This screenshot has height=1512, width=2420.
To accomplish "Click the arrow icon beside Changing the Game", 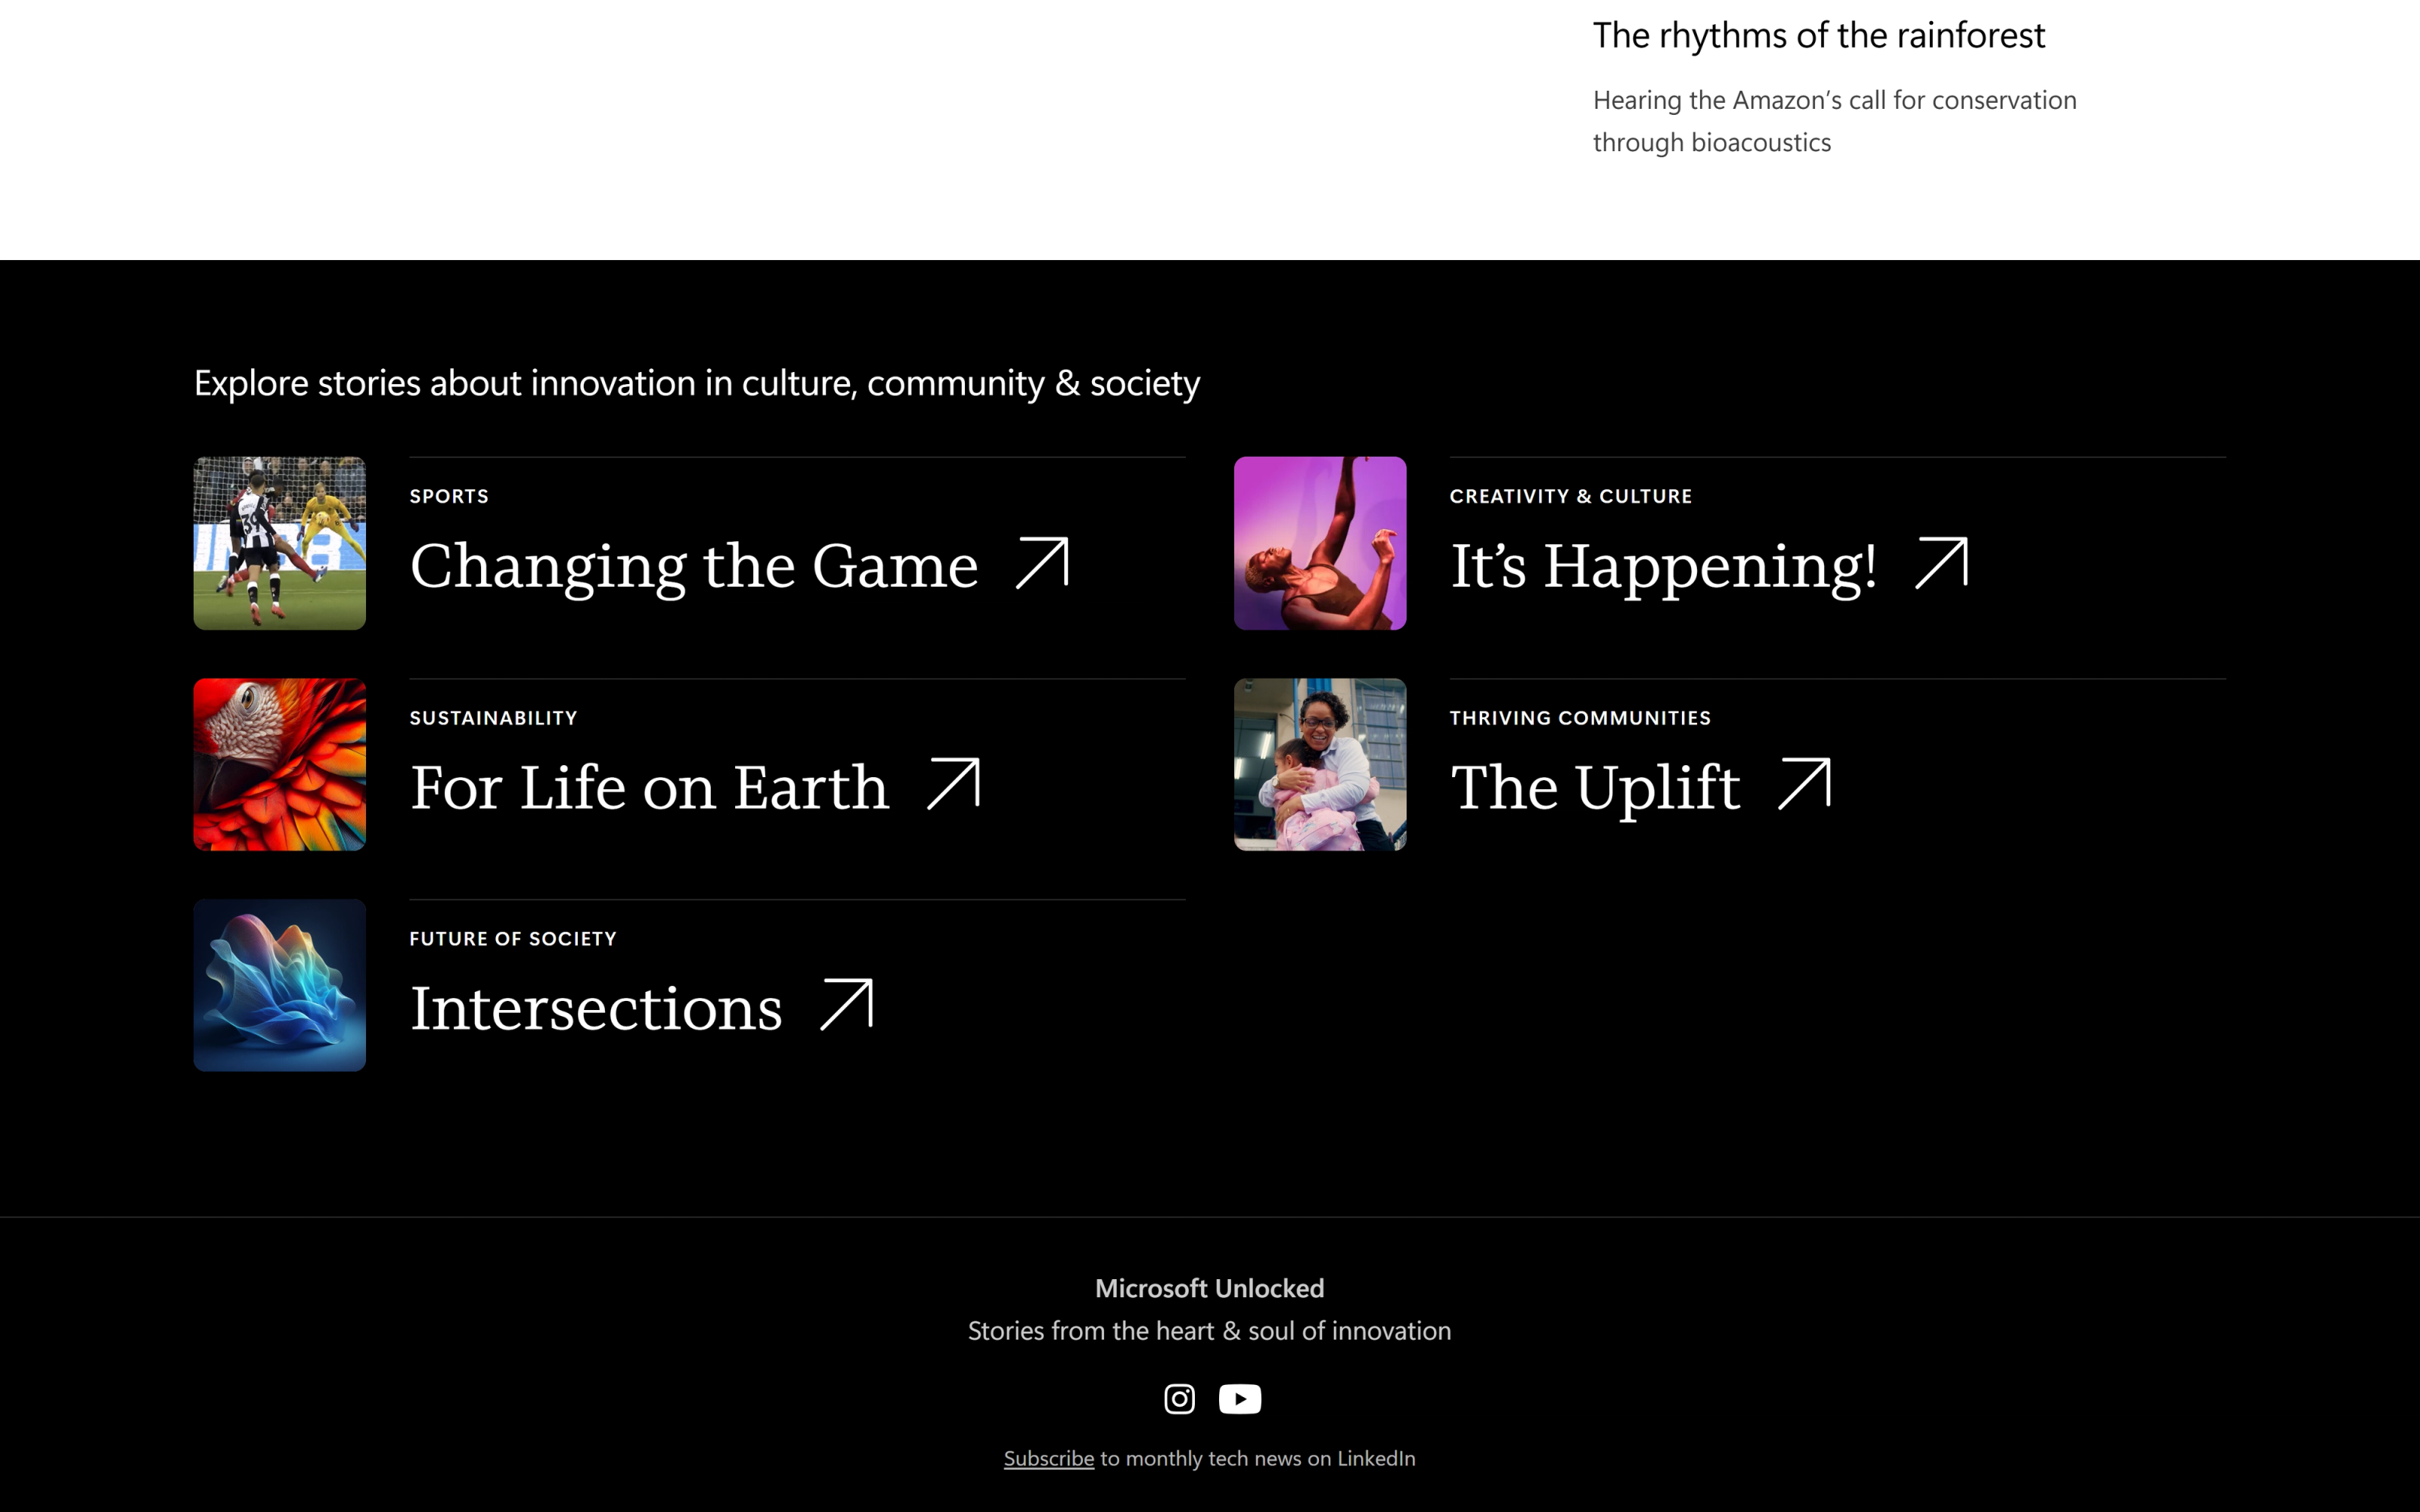I will pyautogui.click(x=1042, y=563).
